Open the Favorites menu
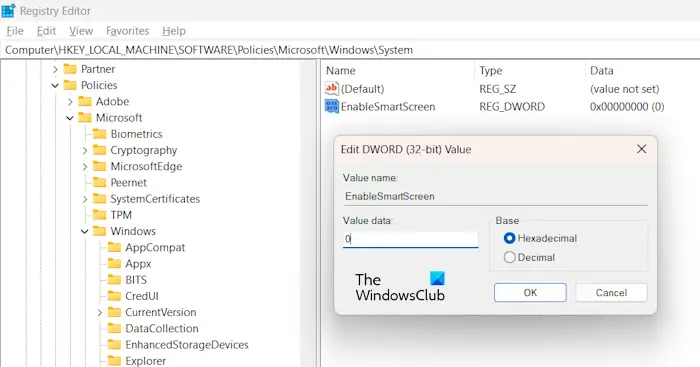 click(x=127, y=31)
